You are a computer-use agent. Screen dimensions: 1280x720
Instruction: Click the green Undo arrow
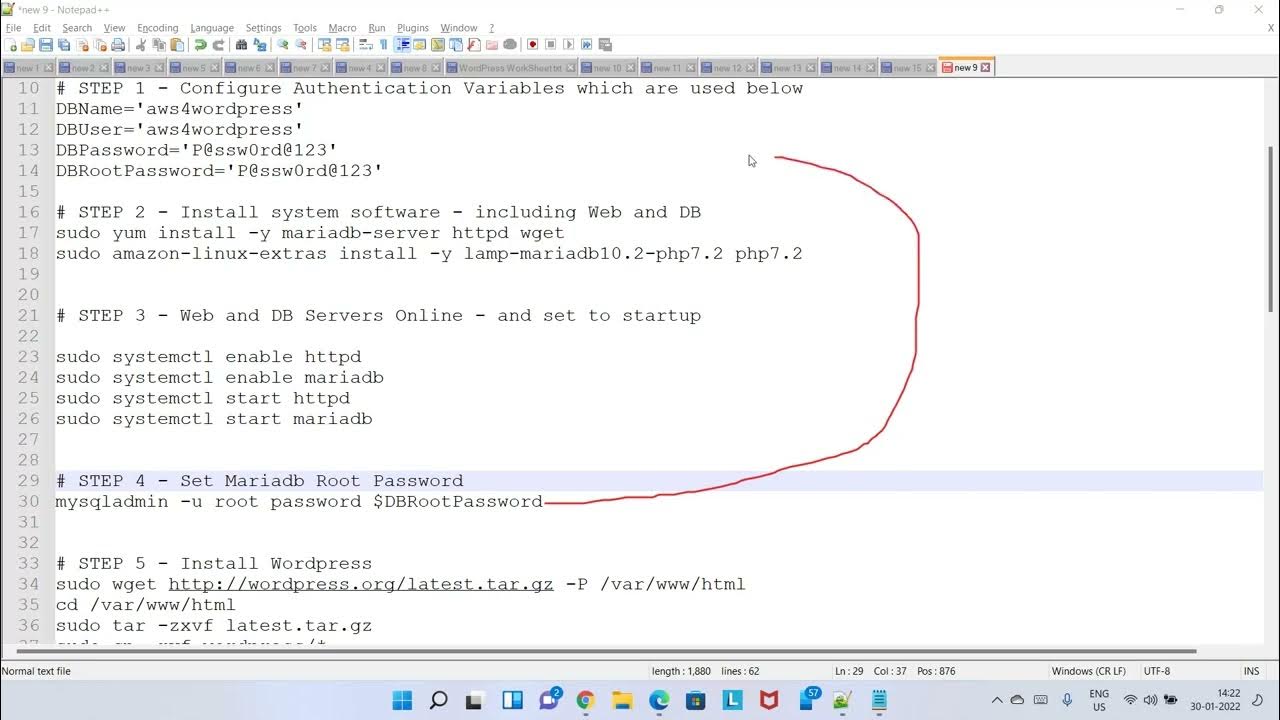[x=200, y=45]
